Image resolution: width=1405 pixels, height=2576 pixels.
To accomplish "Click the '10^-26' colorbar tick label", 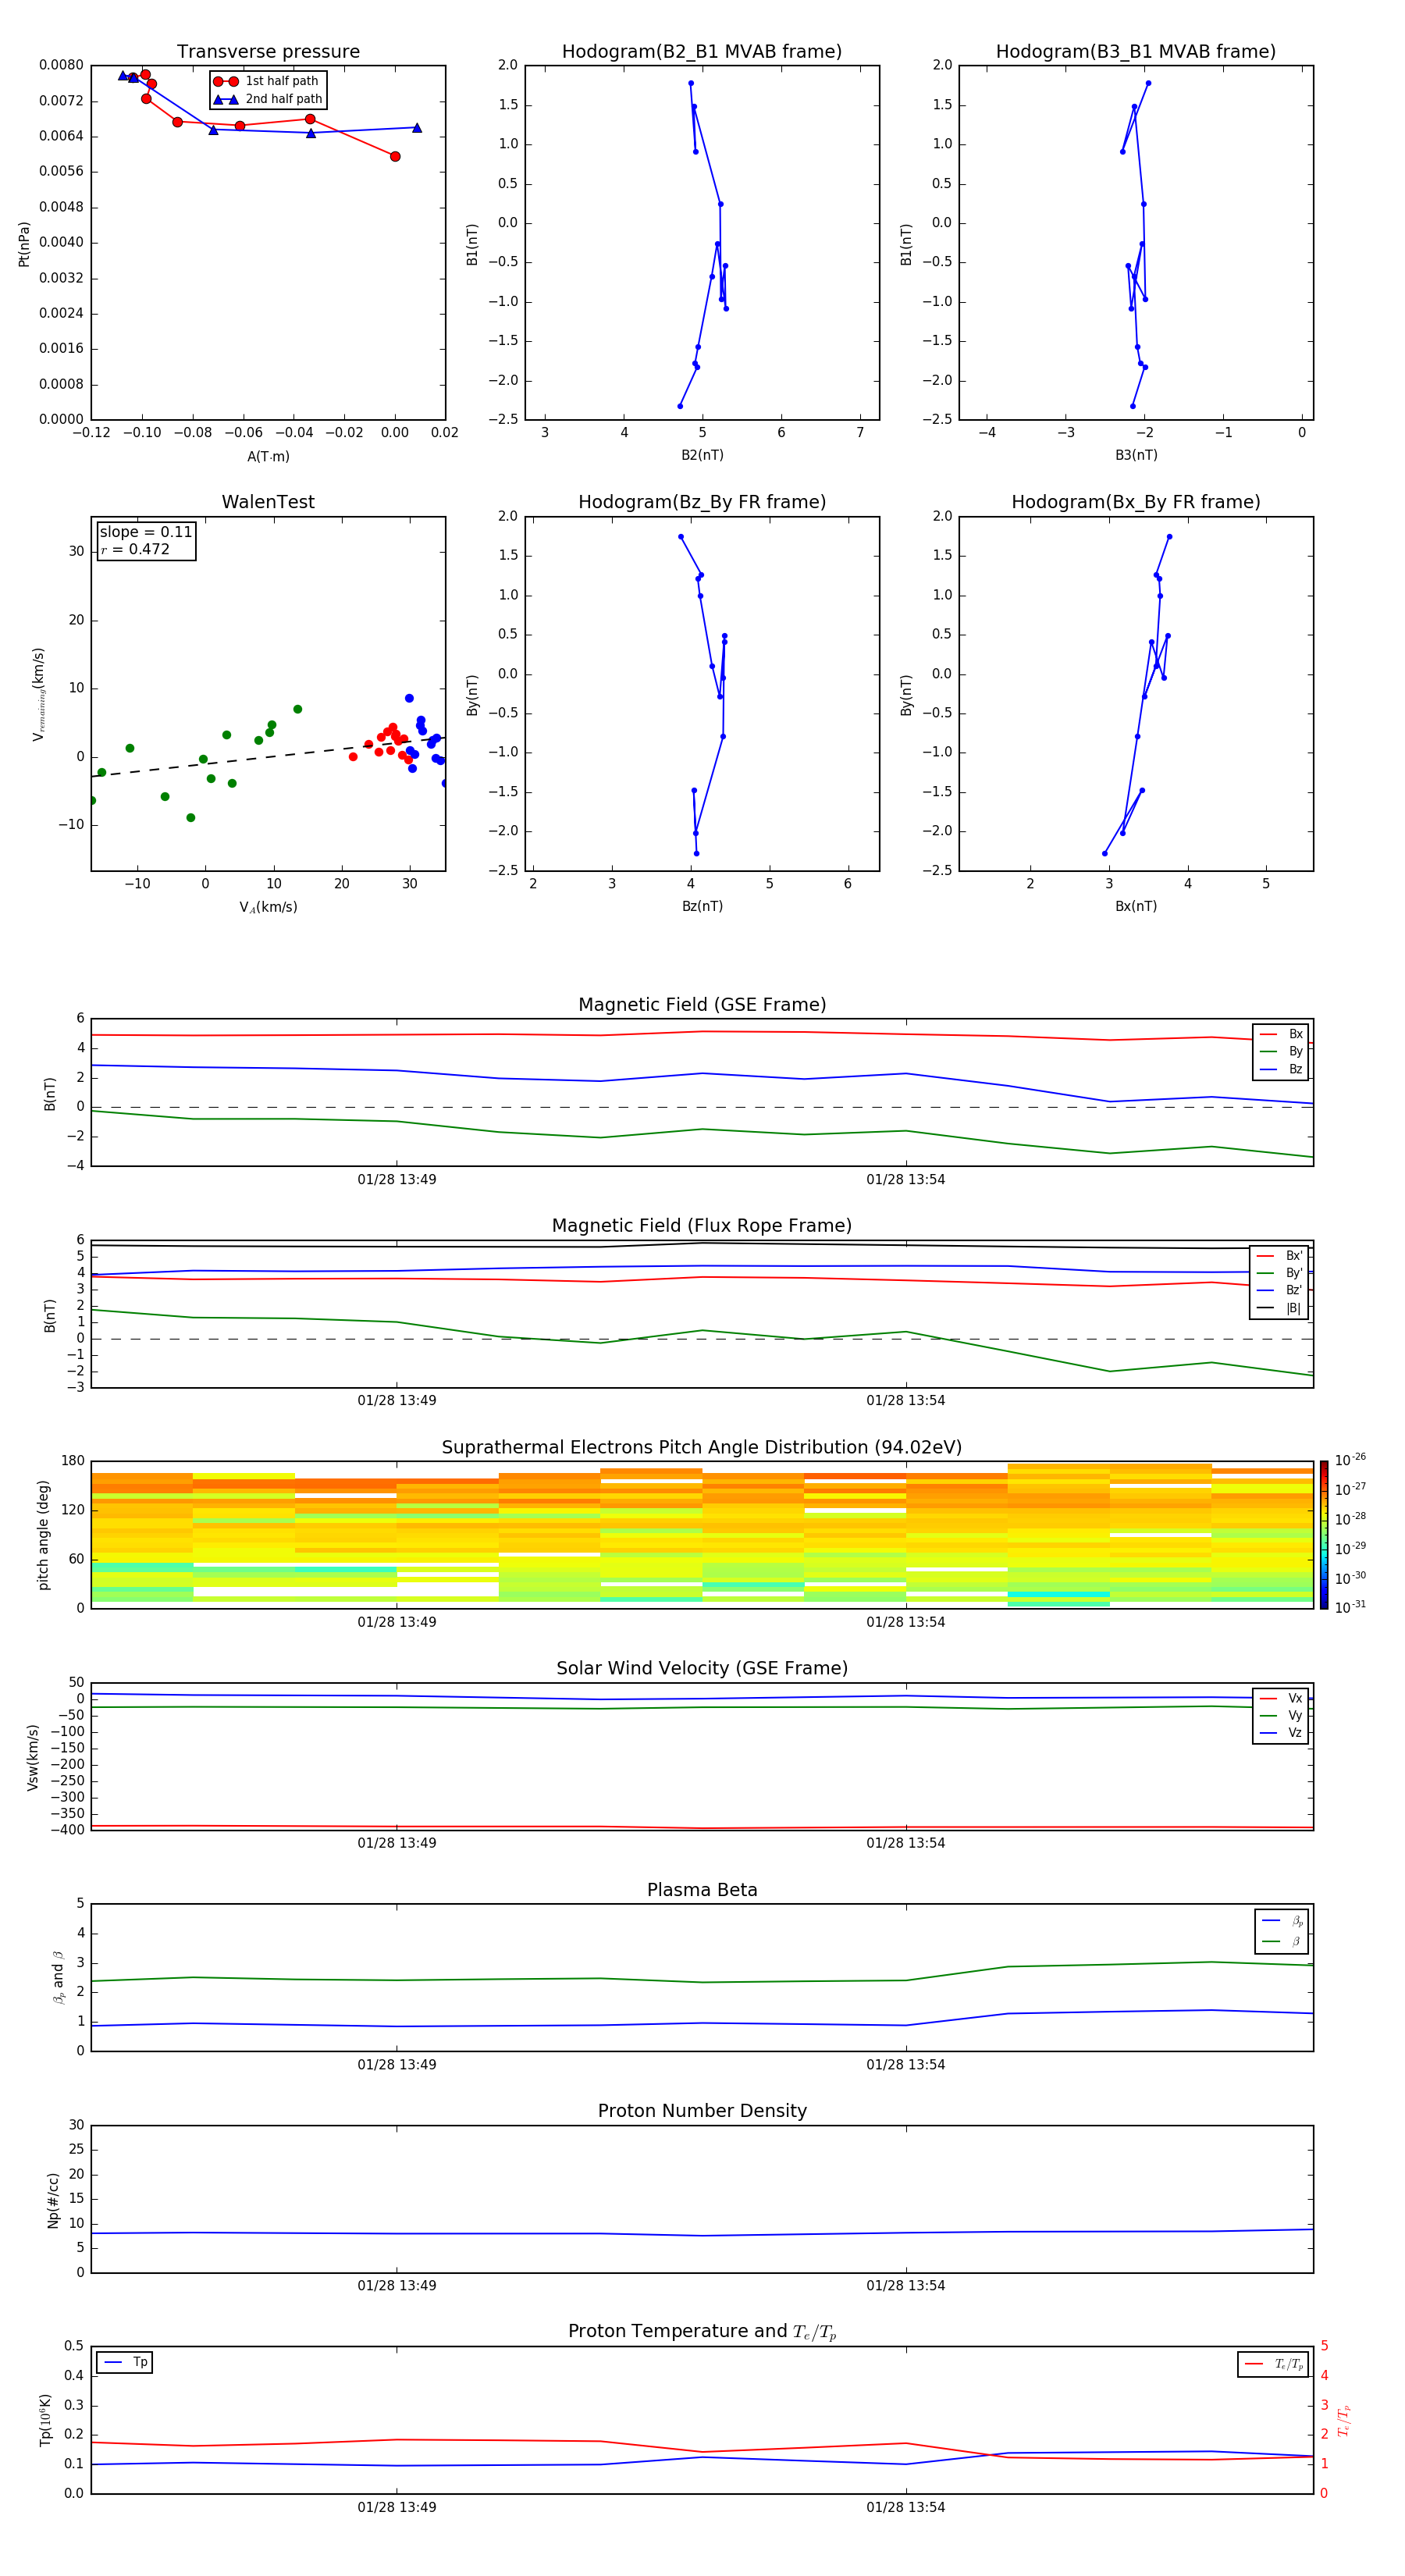I will (x=1350, y=1460).
